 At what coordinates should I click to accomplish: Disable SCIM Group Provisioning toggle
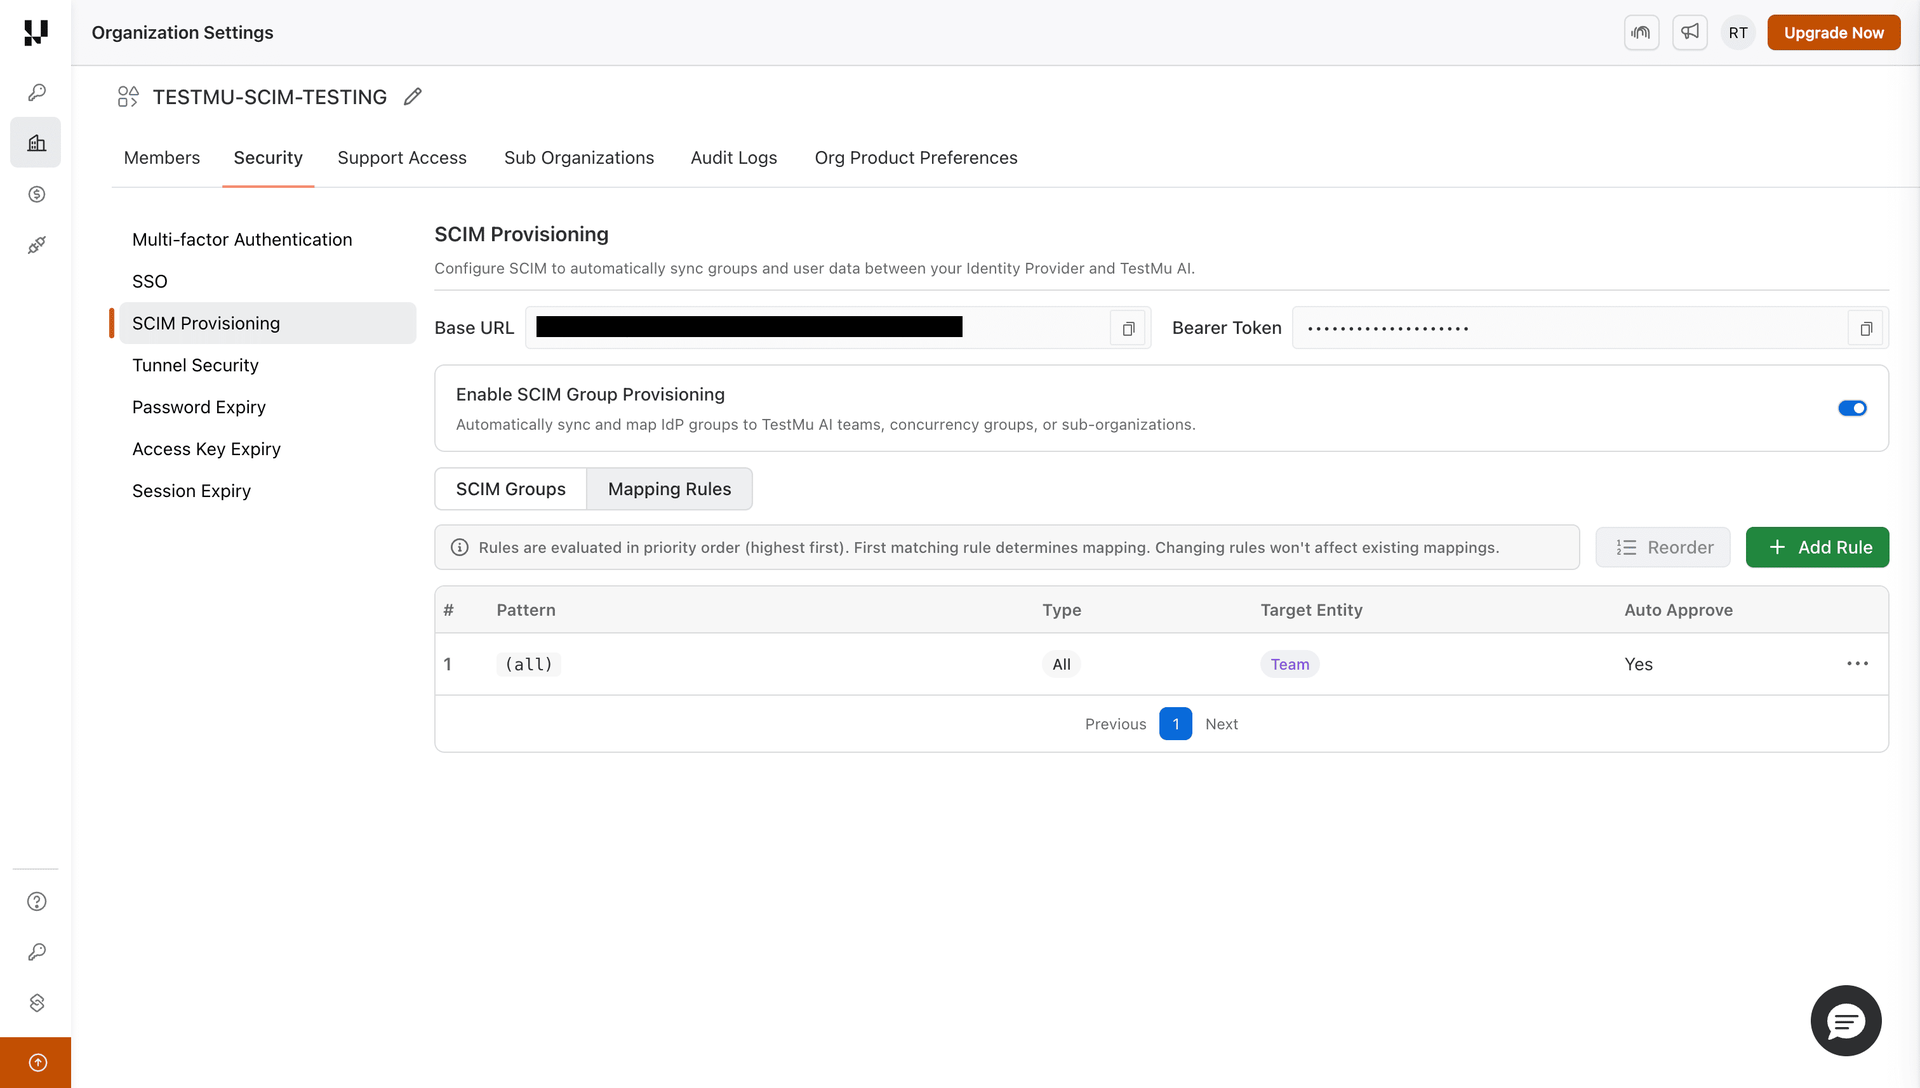pos(1852,408)
